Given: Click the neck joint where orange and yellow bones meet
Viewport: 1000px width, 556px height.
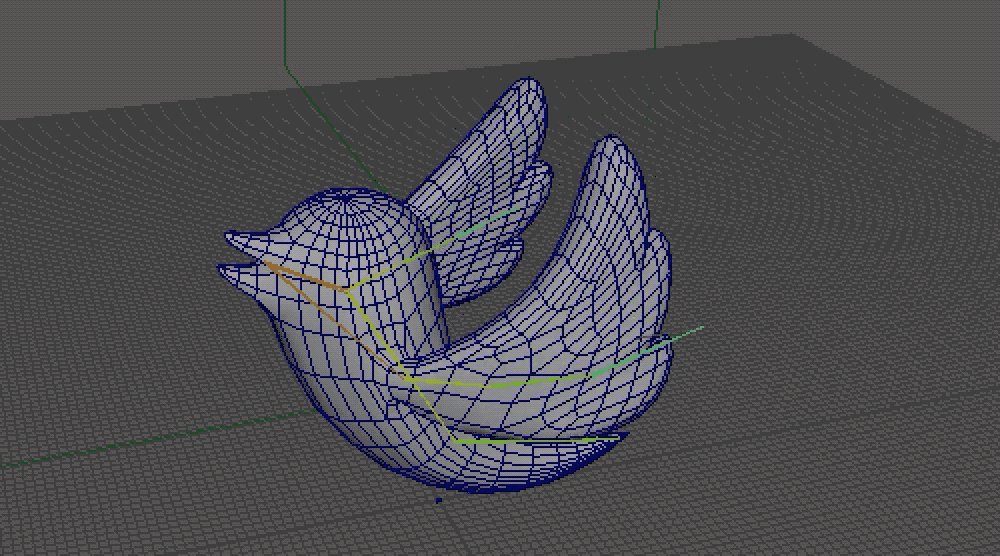Looking at the screenshot, I should click(348, 291).
